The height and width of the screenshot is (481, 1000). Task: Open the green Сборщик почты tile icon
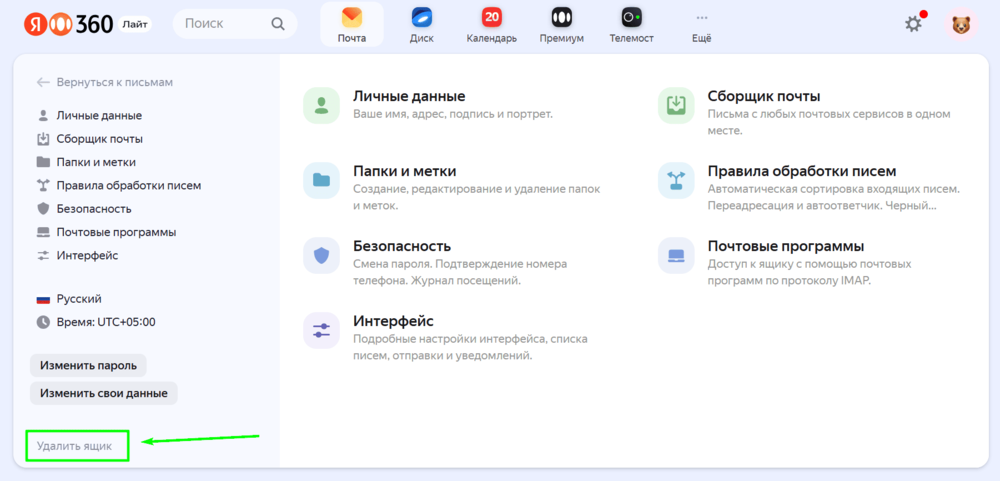[676, 105]
